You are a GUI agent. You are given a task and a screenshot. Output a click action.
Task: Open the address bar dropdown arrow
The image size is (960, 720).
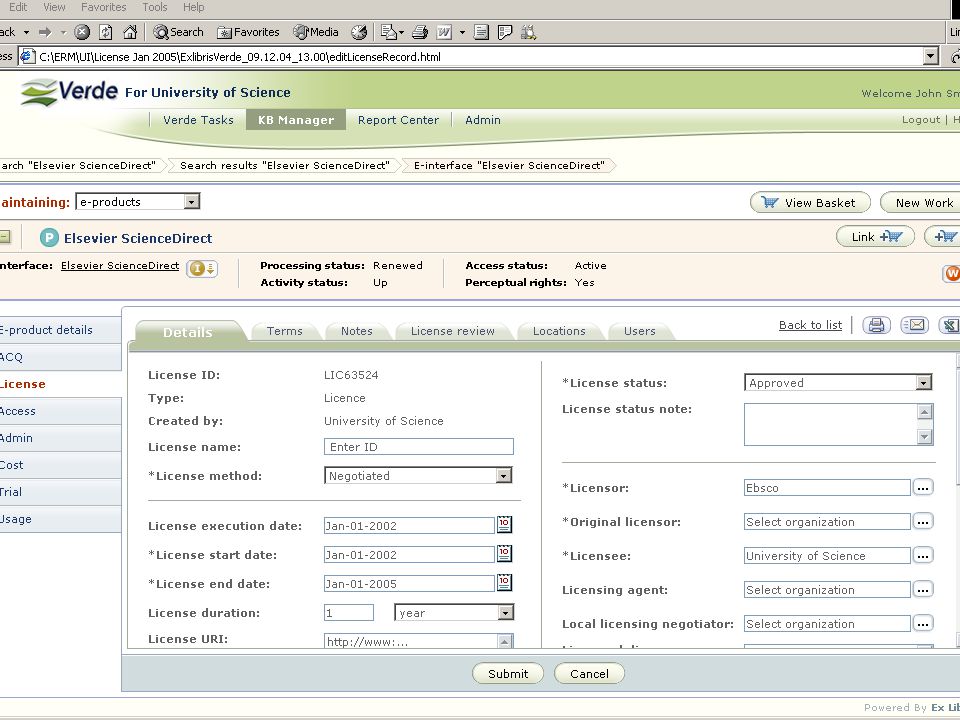[x=931, y=56]
